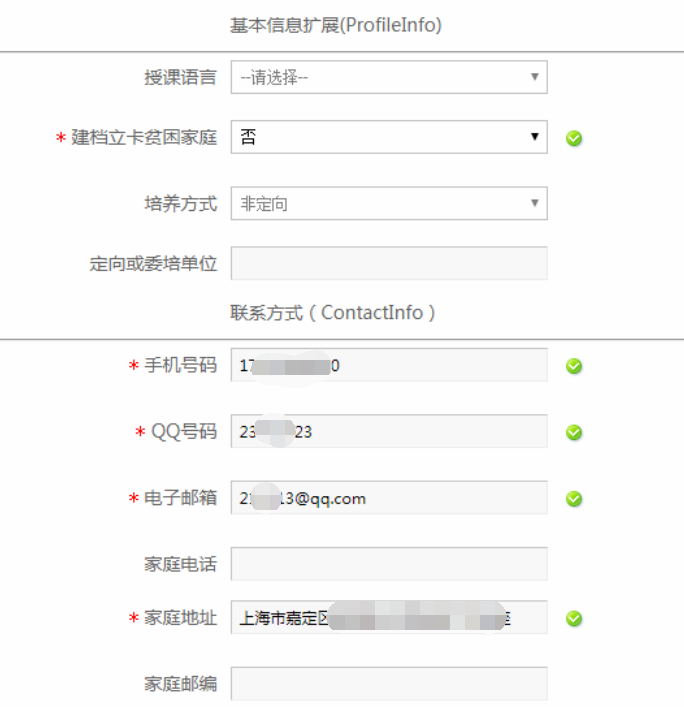Click into the QQ号码 input field
The width and height of the screenshot is (684, 707).
point(389,431)
